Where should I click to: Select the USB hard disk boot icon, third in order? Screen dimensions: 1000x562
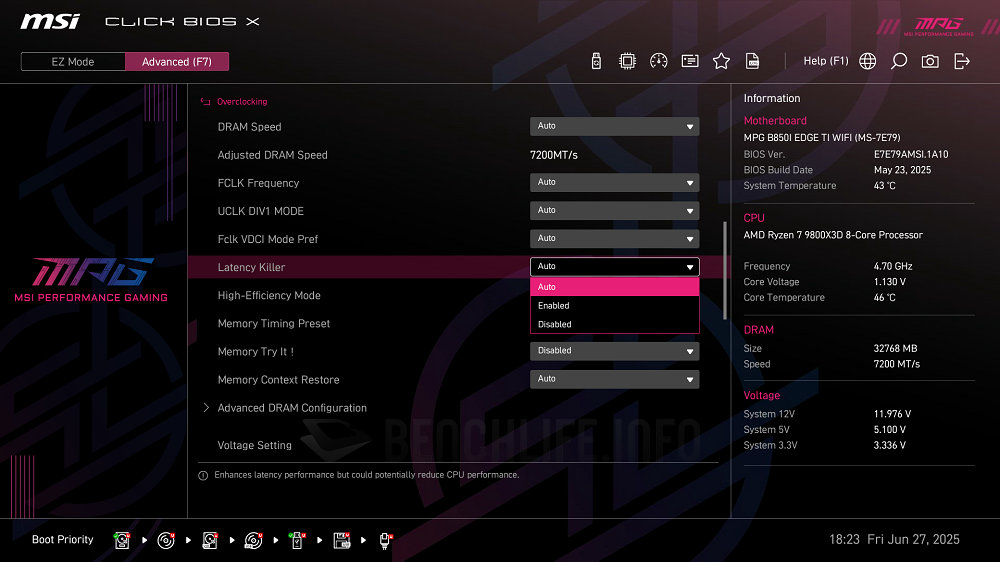click(x=210, y=540)
